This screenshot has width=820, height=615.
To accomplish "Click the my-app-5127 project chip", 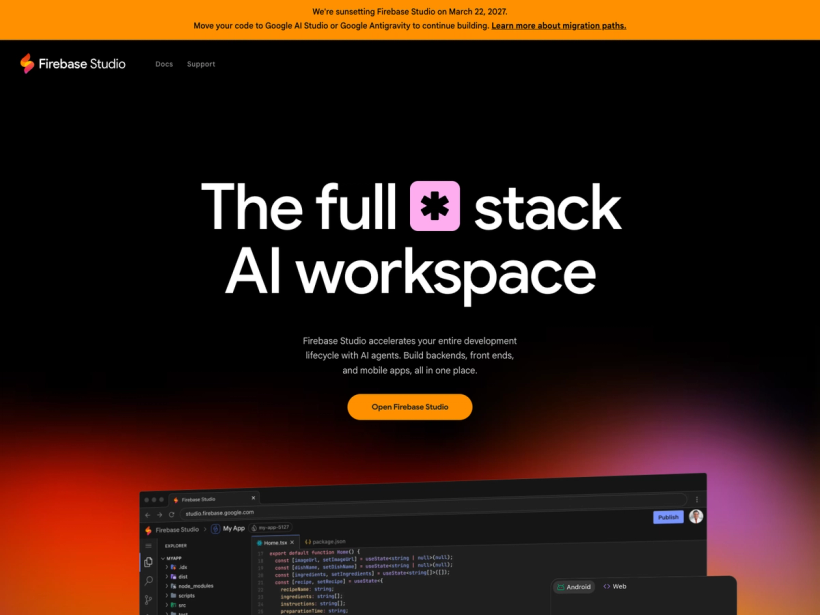I will pos(270,528).
